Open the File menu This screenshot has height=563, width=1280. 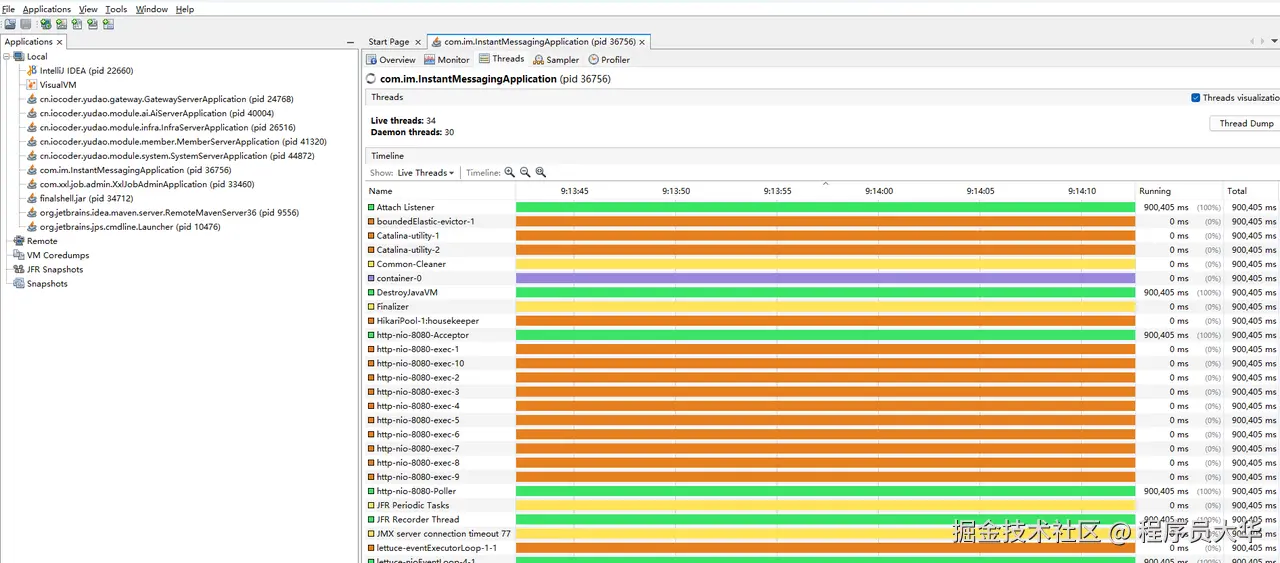point(9,9)
